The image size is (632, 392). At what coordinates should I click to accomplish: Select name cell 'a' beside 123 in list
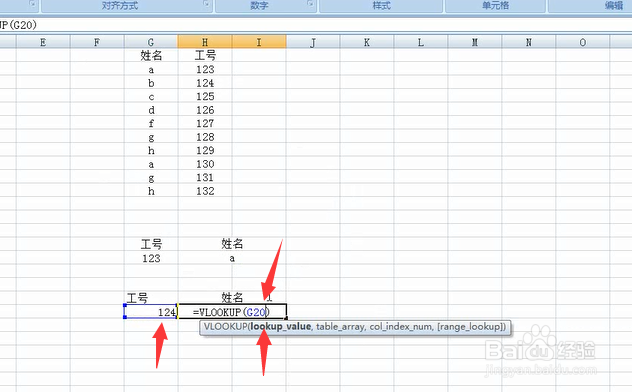[x=151, y=69]
